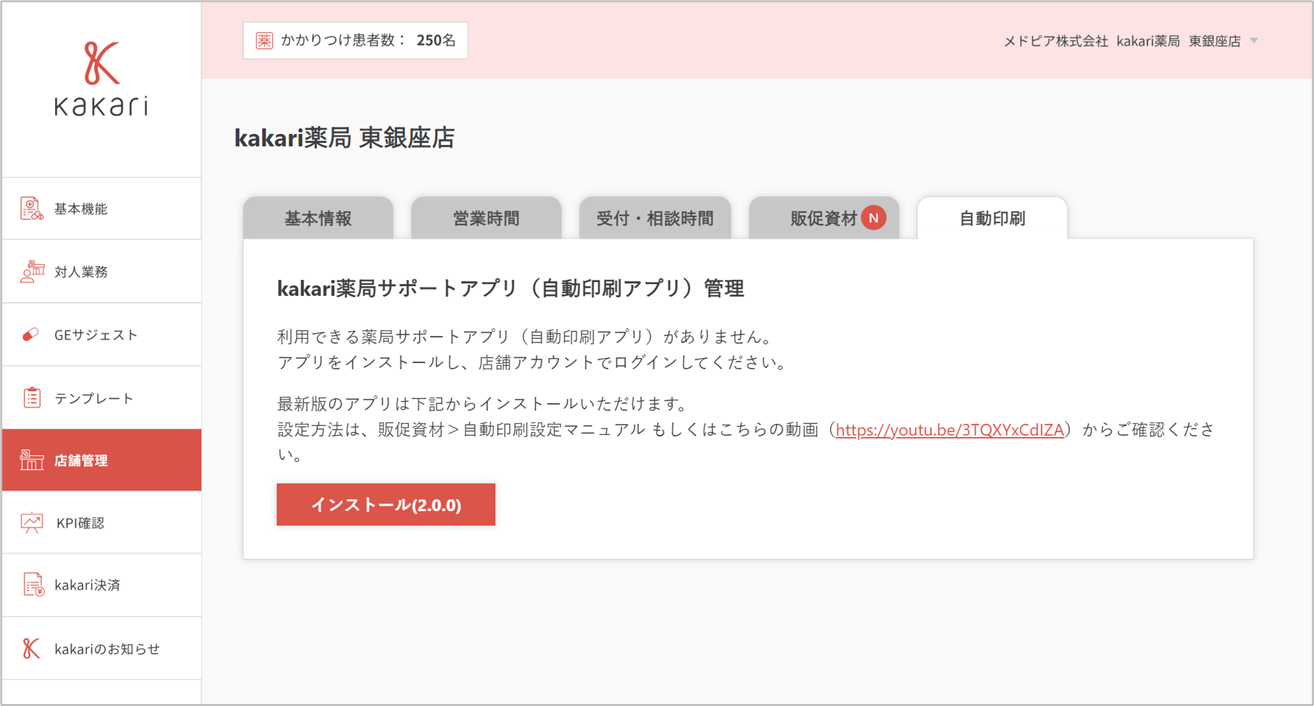Switch to the 営業時間 tab
The image size is (1314, 706).
coord(486,218)
